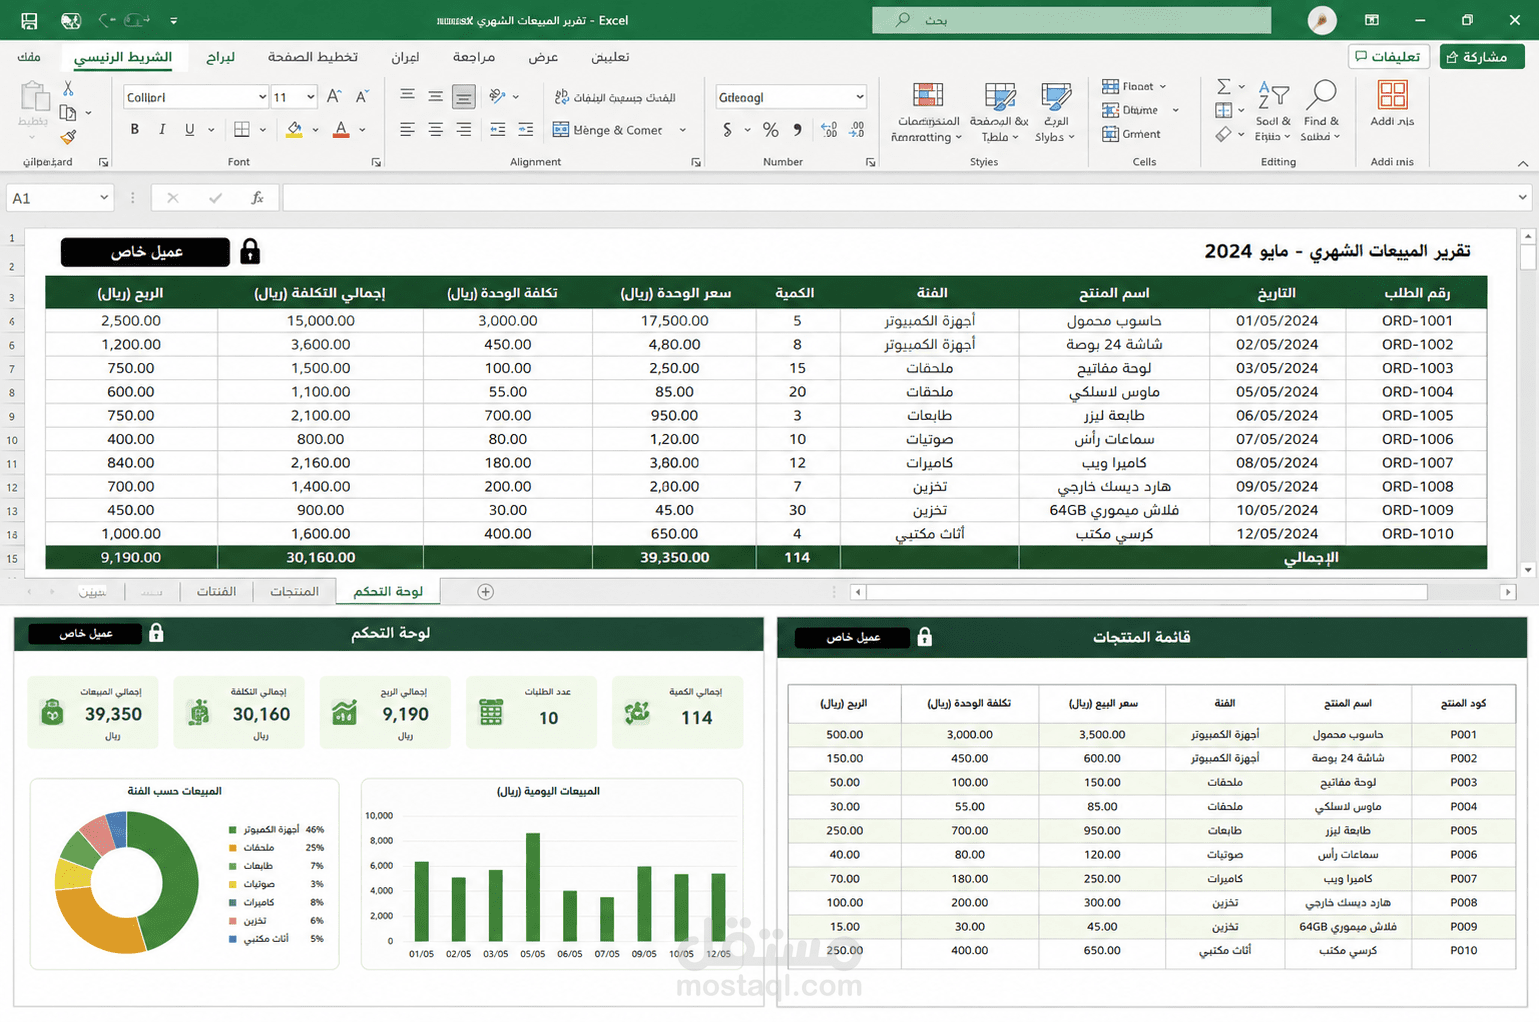Open Conditional Formatting icon
Viewport: 1539px width, 1022px height.
pos(927,96)
